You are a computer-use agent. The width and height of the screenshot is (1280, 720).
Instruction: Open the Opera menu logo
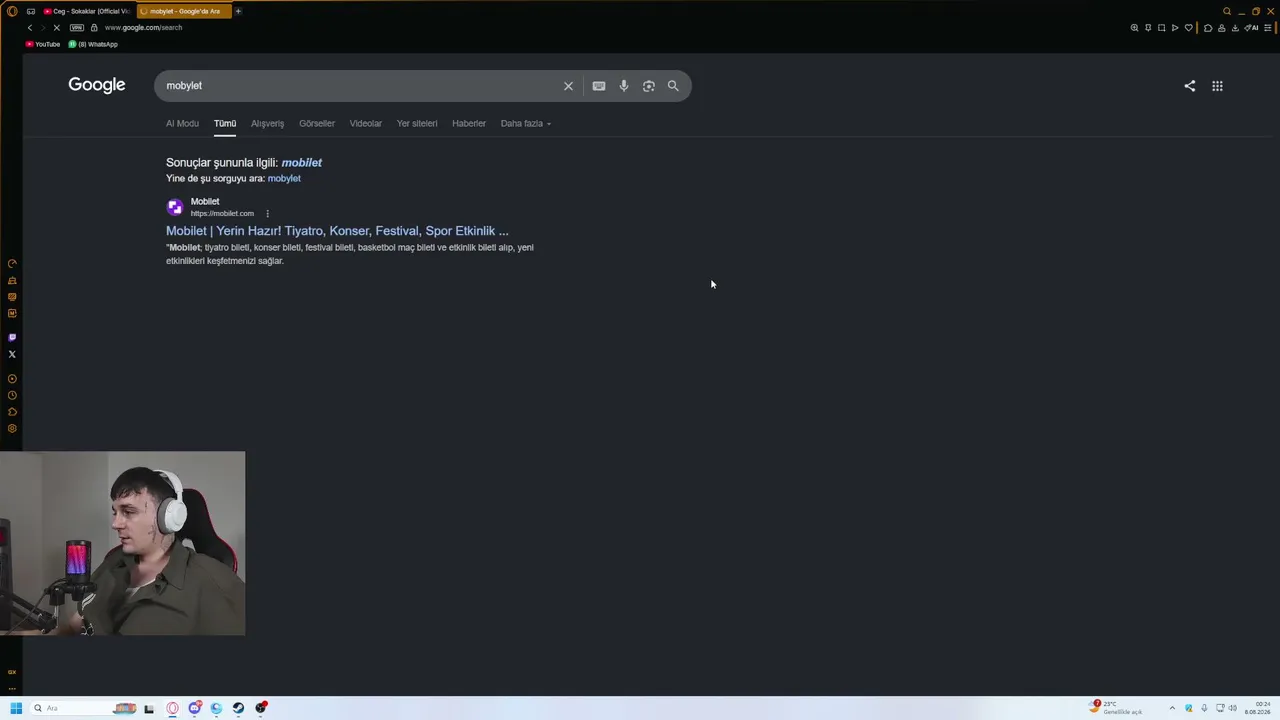[x=12, y=11]
